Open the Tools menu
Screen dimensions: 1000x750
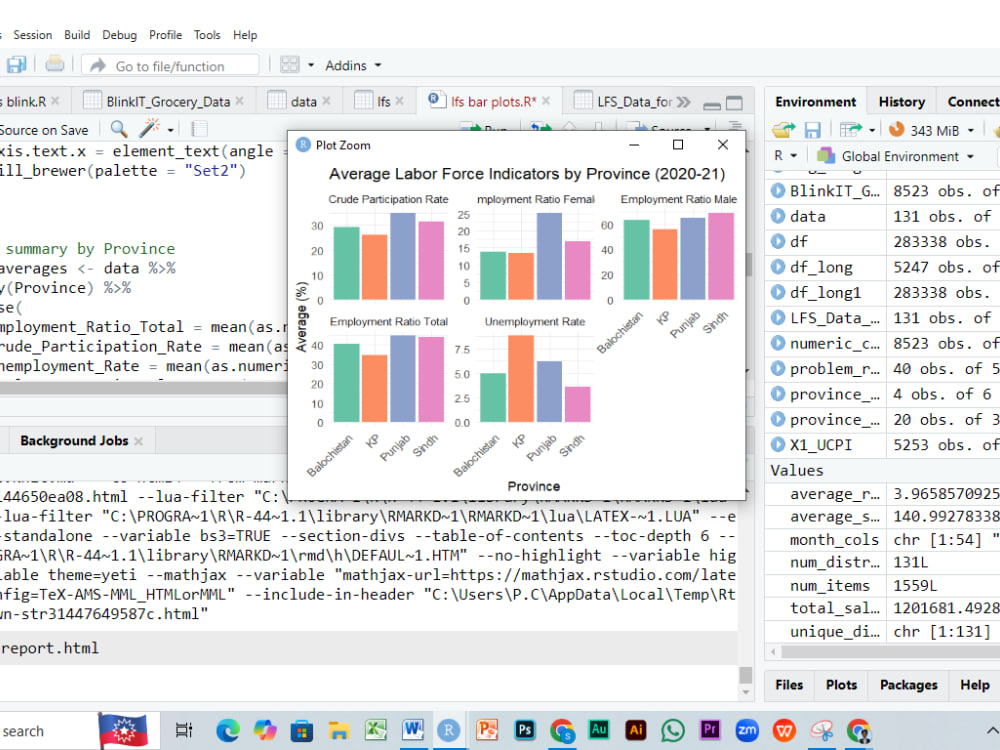207,35
